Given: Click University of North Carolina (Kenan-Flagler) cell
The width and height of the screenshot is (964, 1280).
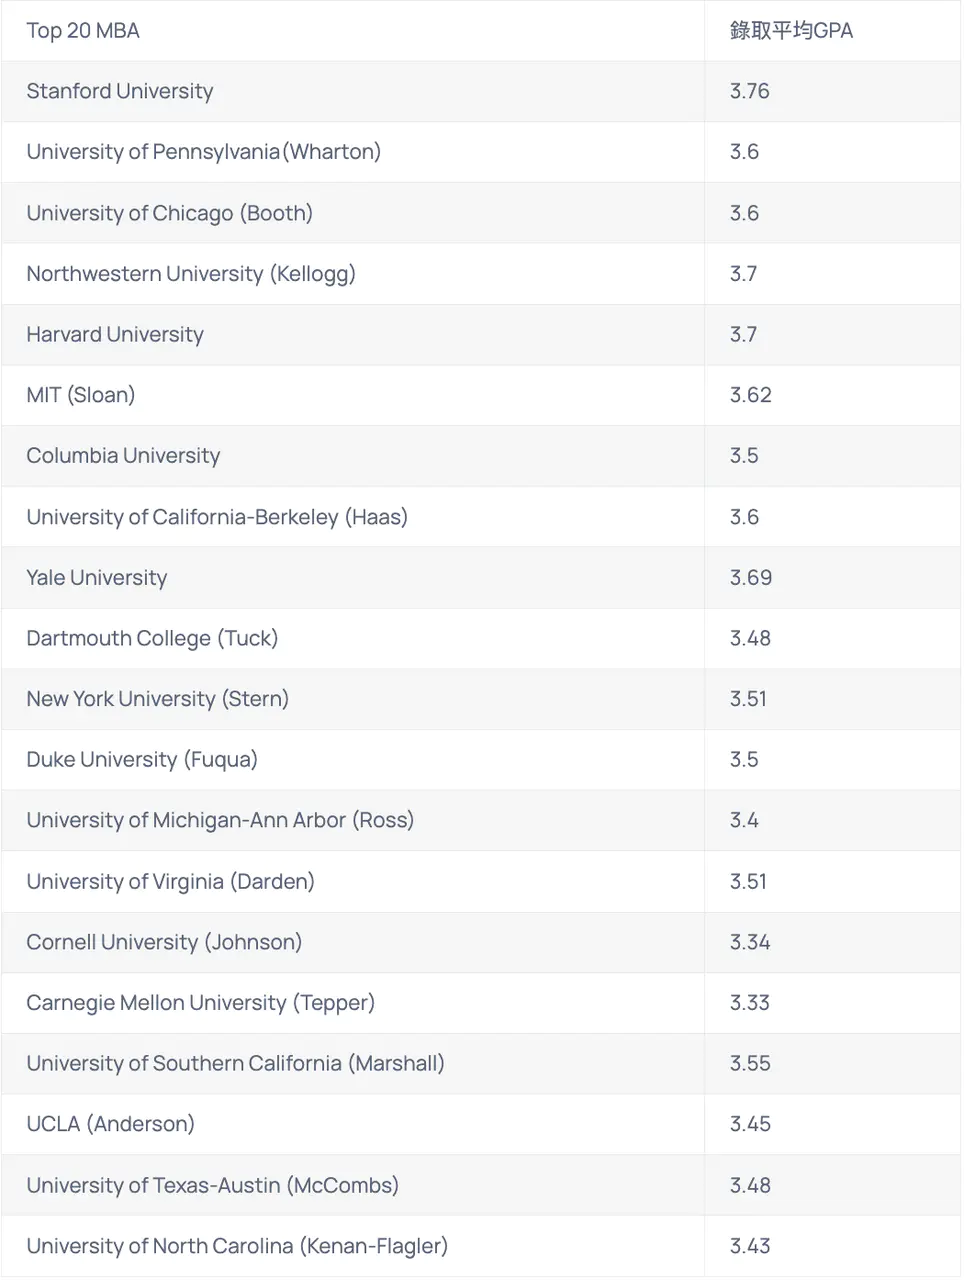Looking at the screenshot, I should 237,1246.
